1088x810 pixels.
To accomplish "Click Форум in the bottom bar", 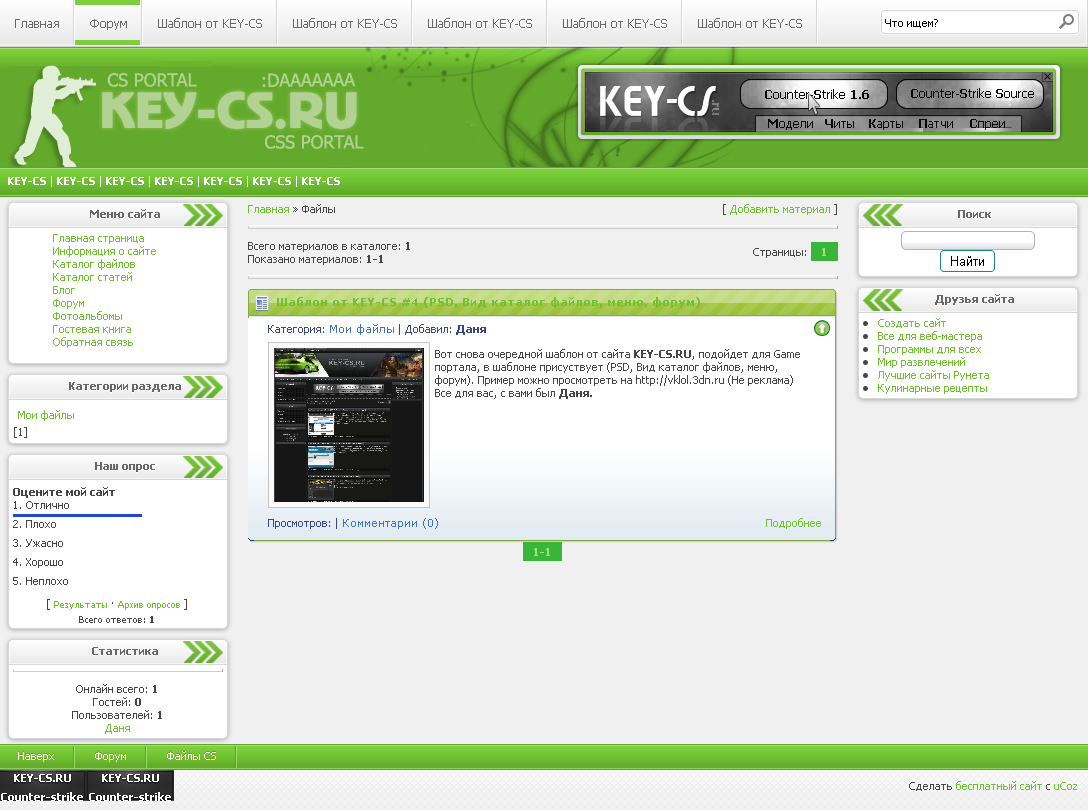I will [x=110, y=756].
